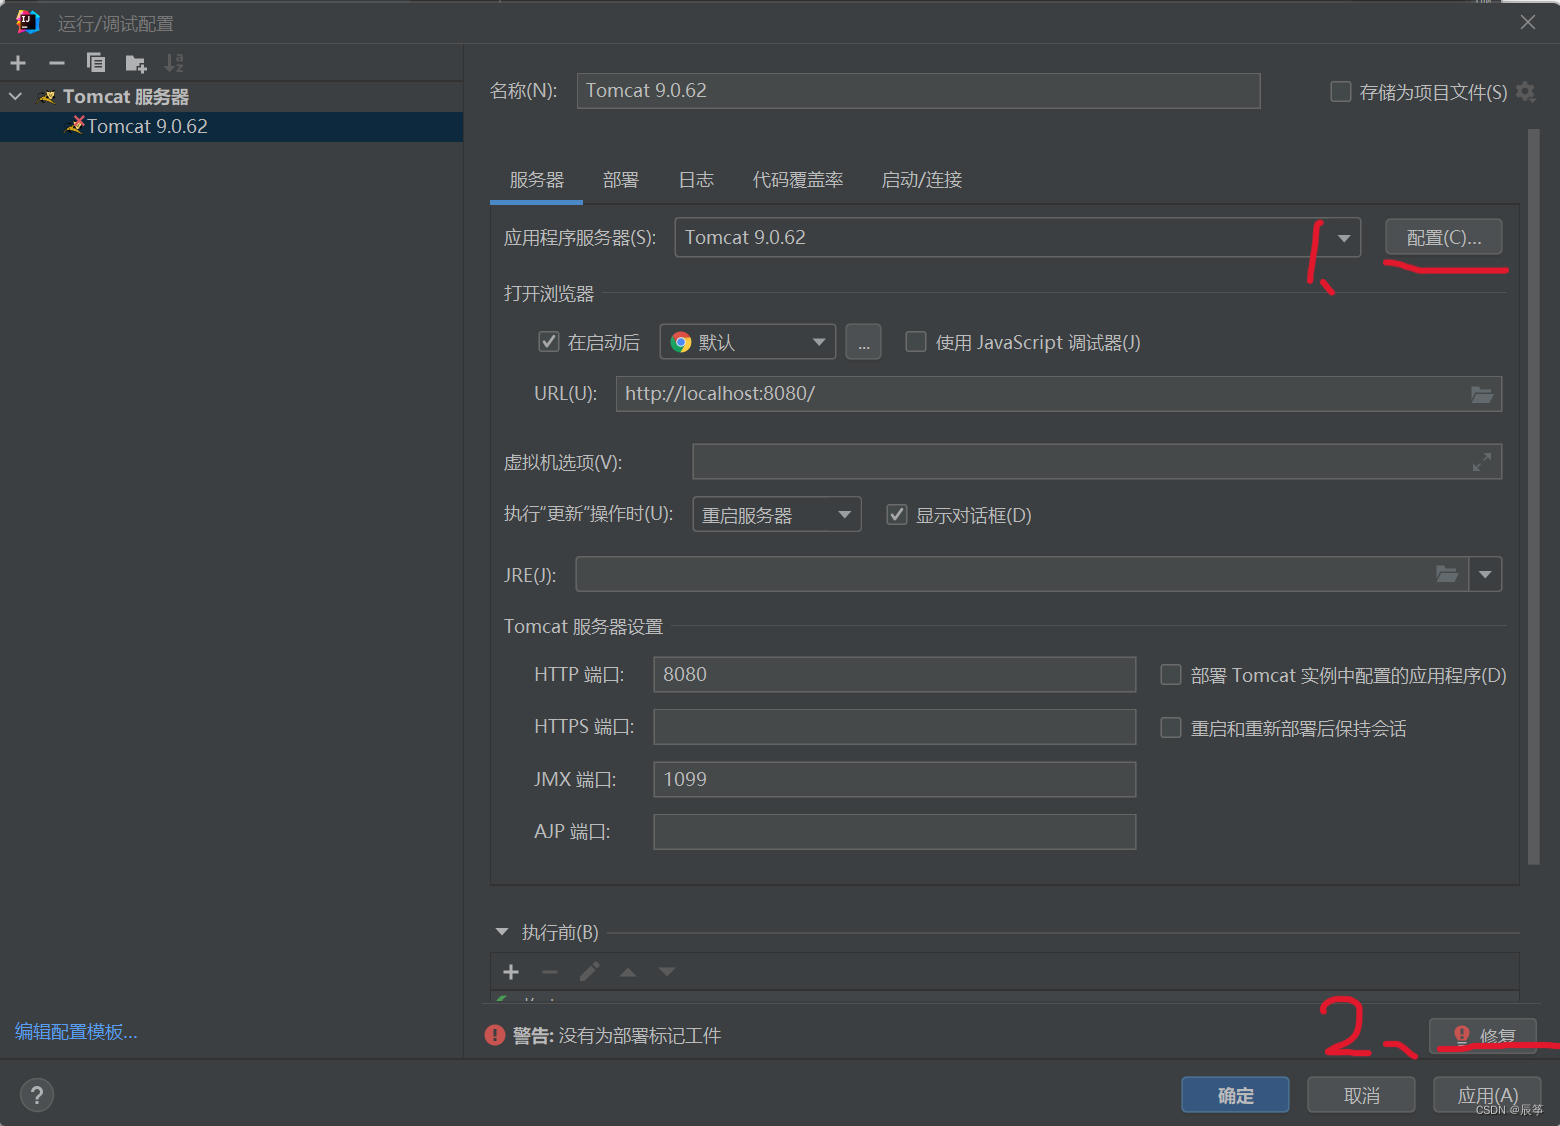
Task: Sort configurations alphabetically icon
Action: click(x=174, y=63)
